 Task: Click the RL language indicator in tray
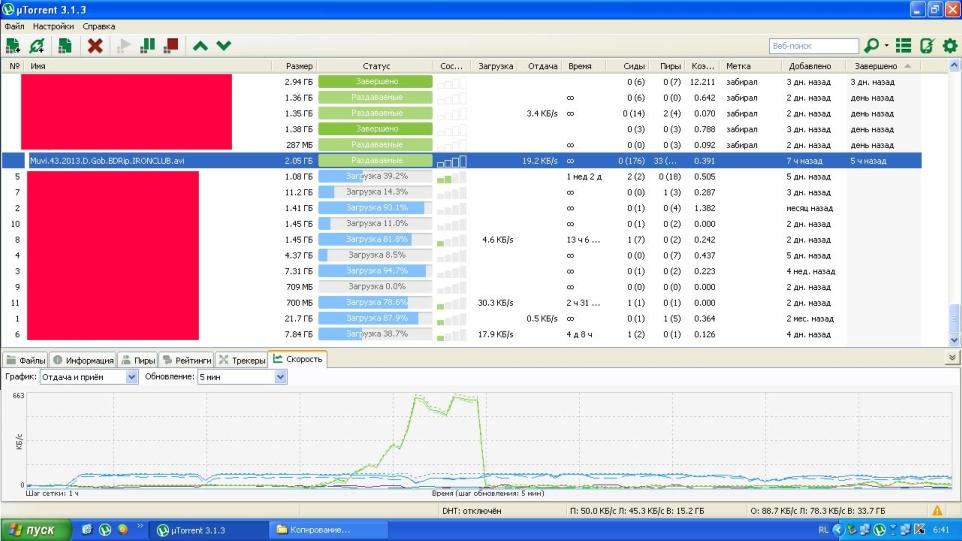point(823,530)
